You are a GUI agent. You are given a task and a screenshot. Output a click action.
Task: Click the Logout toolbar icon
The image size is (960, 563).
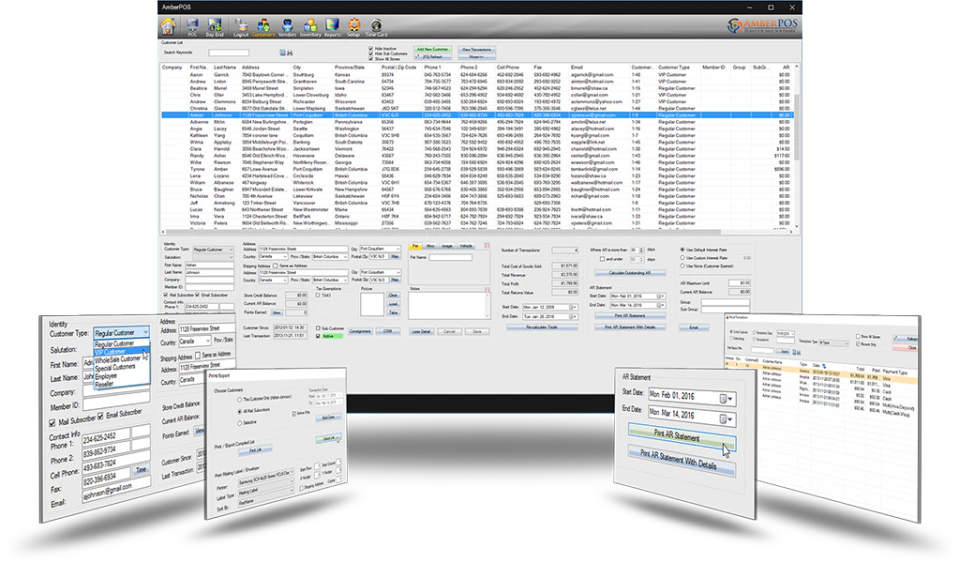pos(241,27)
